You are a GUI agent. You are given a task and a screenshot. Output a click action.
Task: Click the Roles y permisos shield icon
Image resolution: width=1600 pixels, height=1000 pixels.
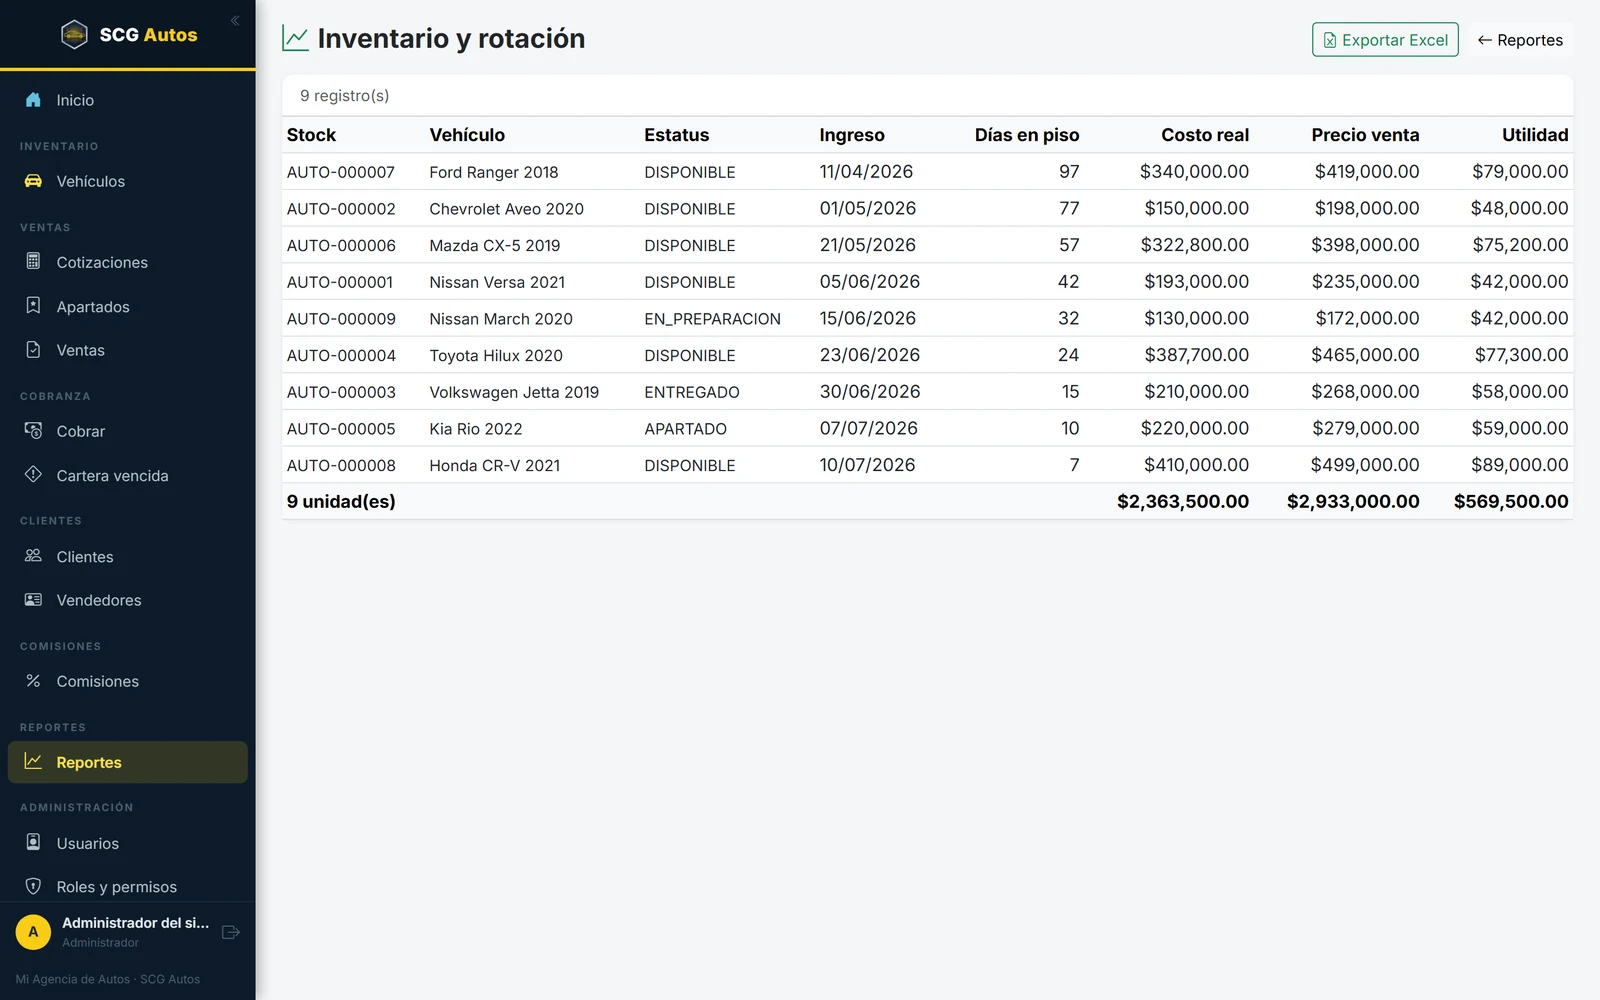[33, 886]
